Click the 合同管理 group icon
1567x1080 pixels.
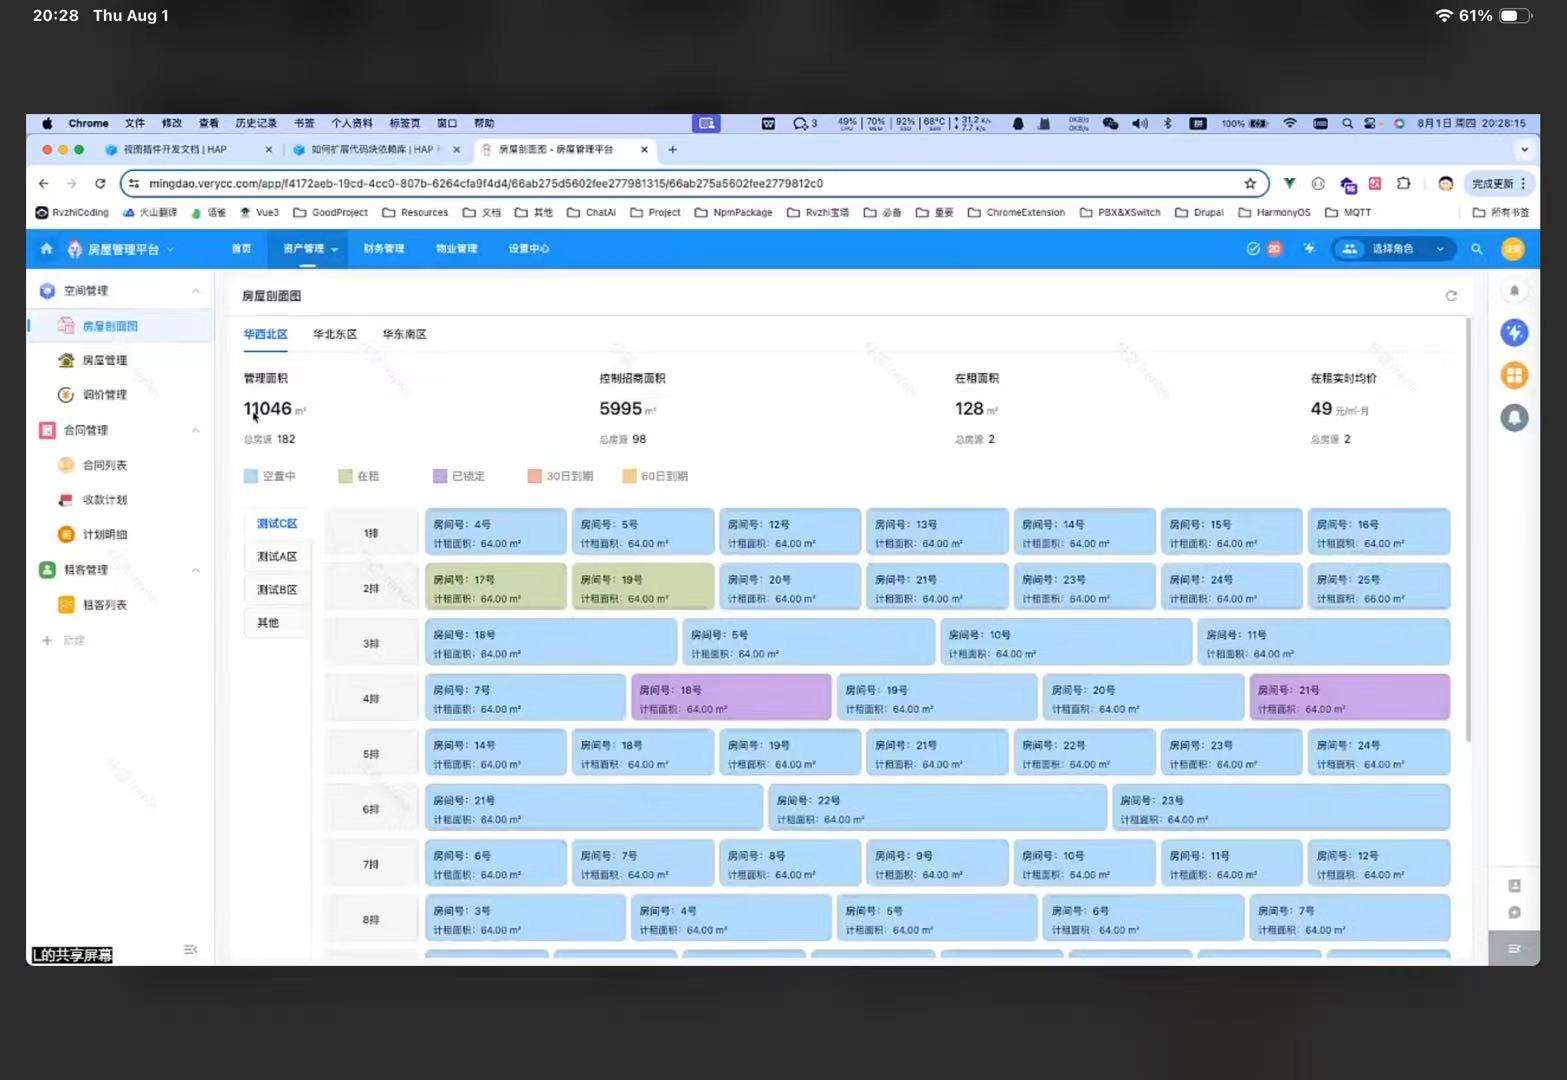click(x=47, y=430)
